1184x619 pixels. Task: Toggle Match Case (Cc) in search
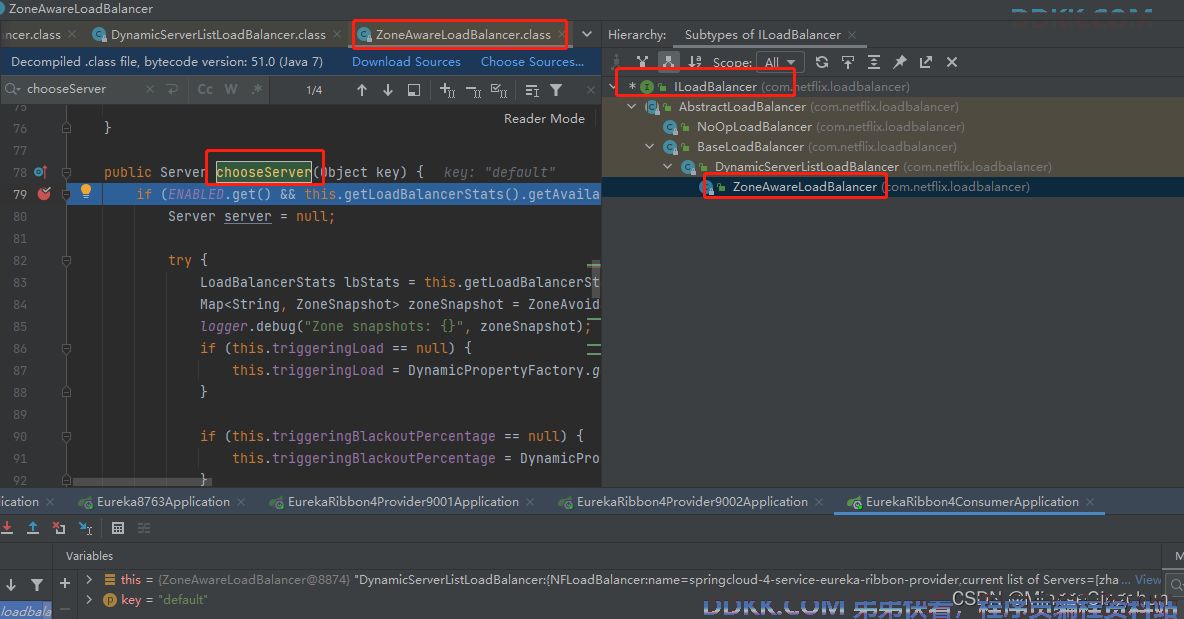tap(205, 89)
